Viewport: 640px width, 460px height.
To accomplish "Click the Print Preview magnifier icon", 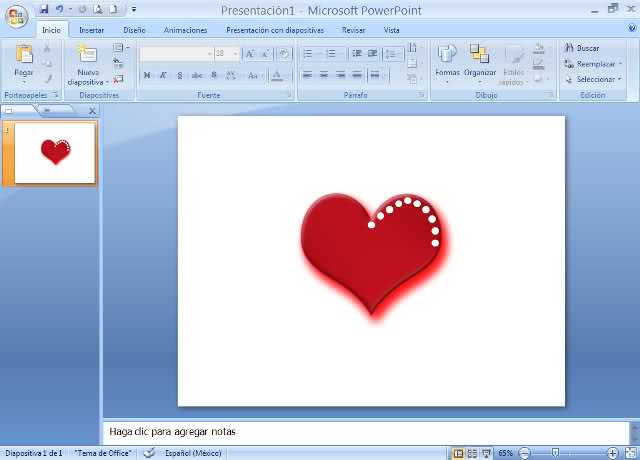I will pos(98,9).
